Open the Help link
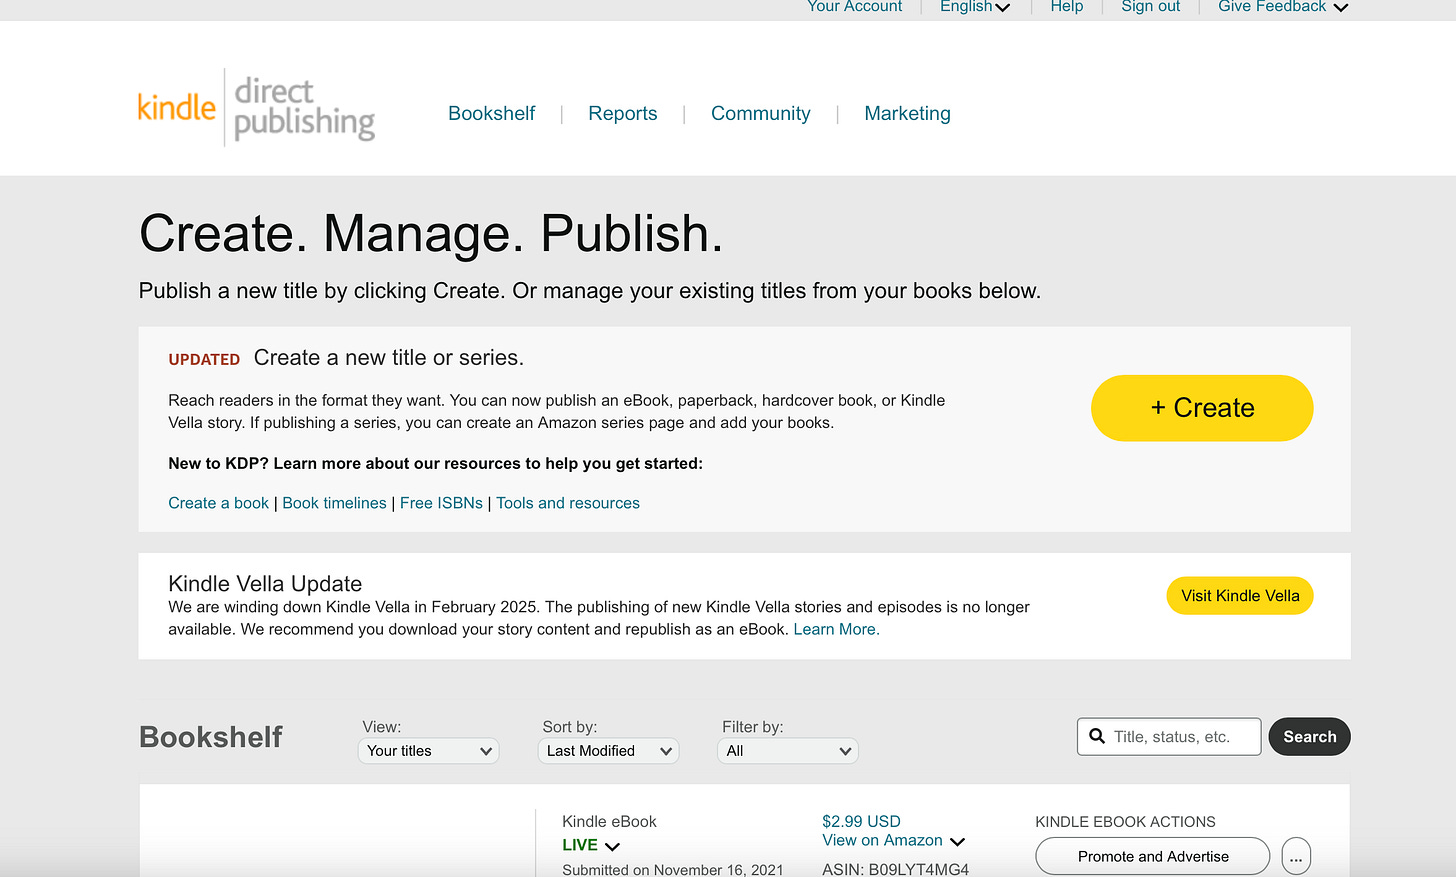The width and height of the screenshot is (1456, 877). pyautogui.click(x=1067, y=7)
